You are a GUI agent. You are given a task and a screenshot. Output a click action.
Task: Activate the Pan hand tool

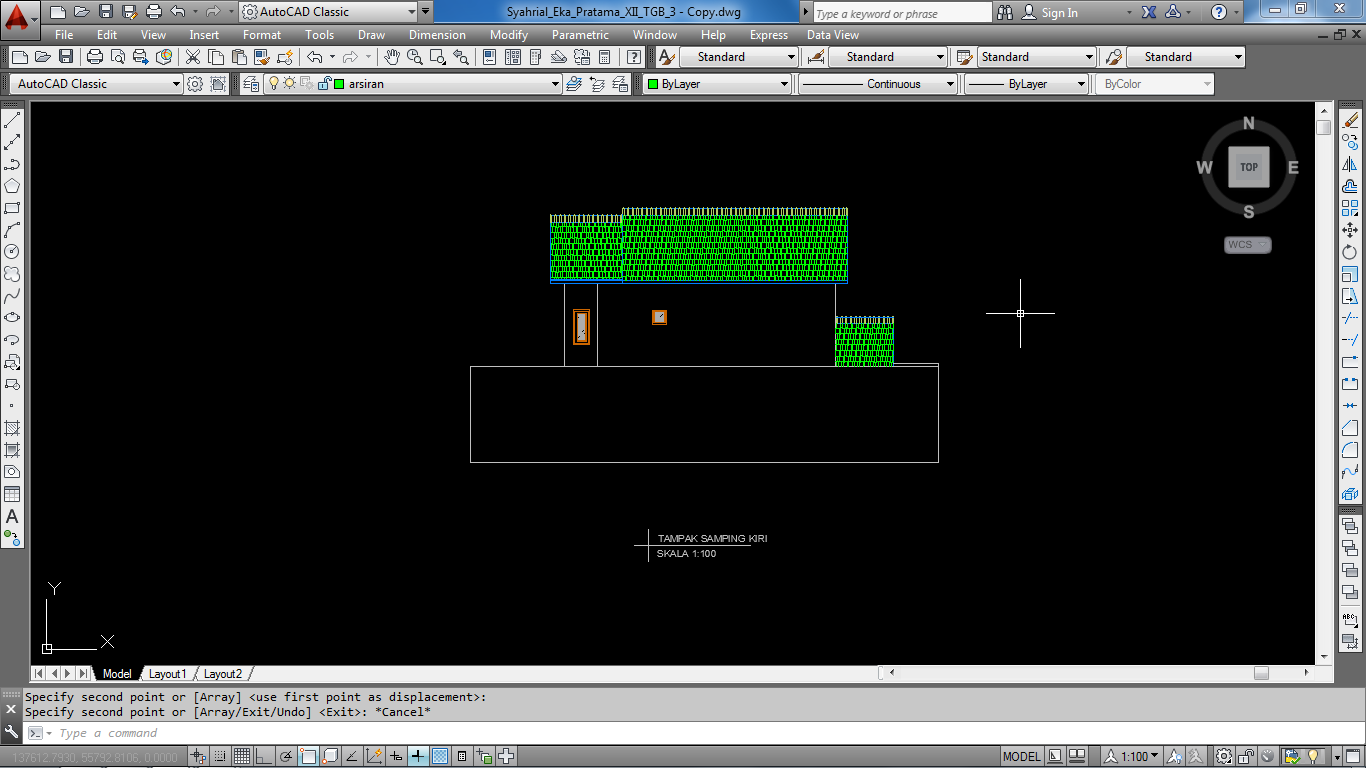392,57
